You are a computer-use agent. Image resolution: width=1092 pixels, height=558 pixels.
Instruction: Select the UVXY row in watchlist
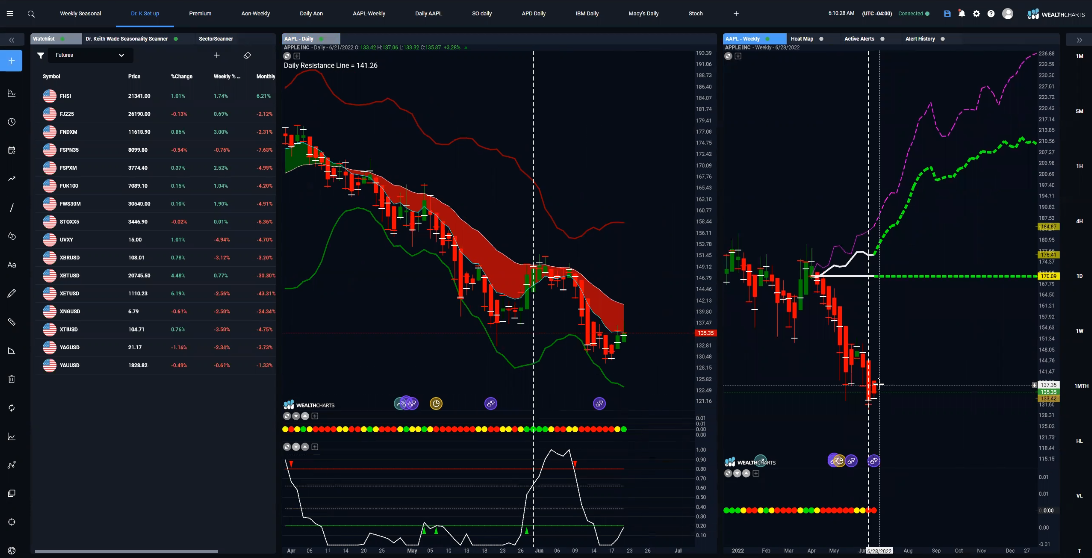tap(157, 240)
